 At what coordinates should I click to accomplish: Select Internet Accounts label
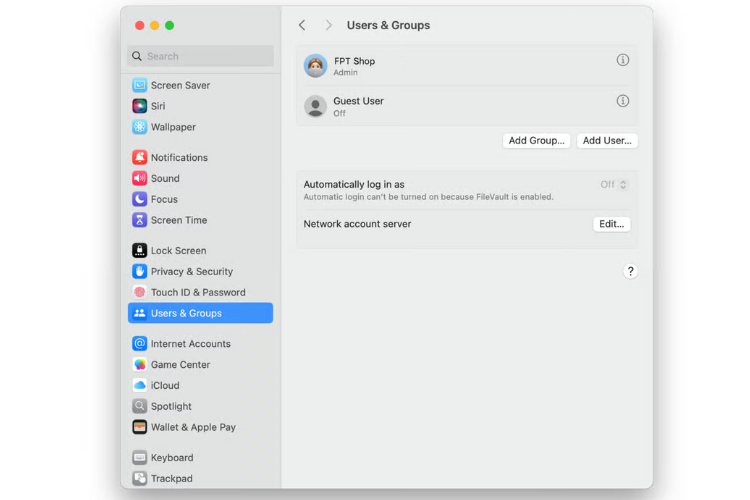point(190,344)
